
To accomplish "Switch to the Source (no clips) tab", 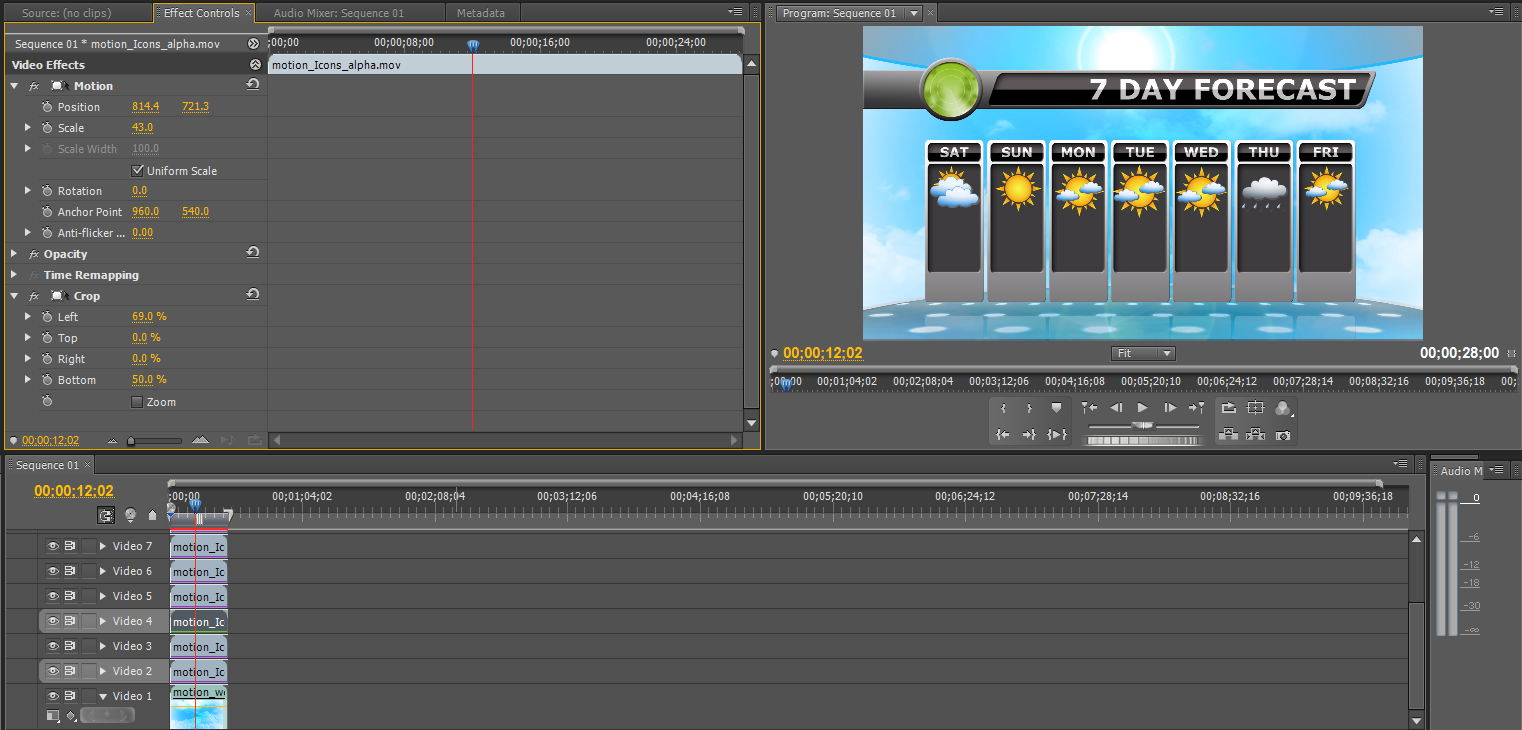I will 67,13.
